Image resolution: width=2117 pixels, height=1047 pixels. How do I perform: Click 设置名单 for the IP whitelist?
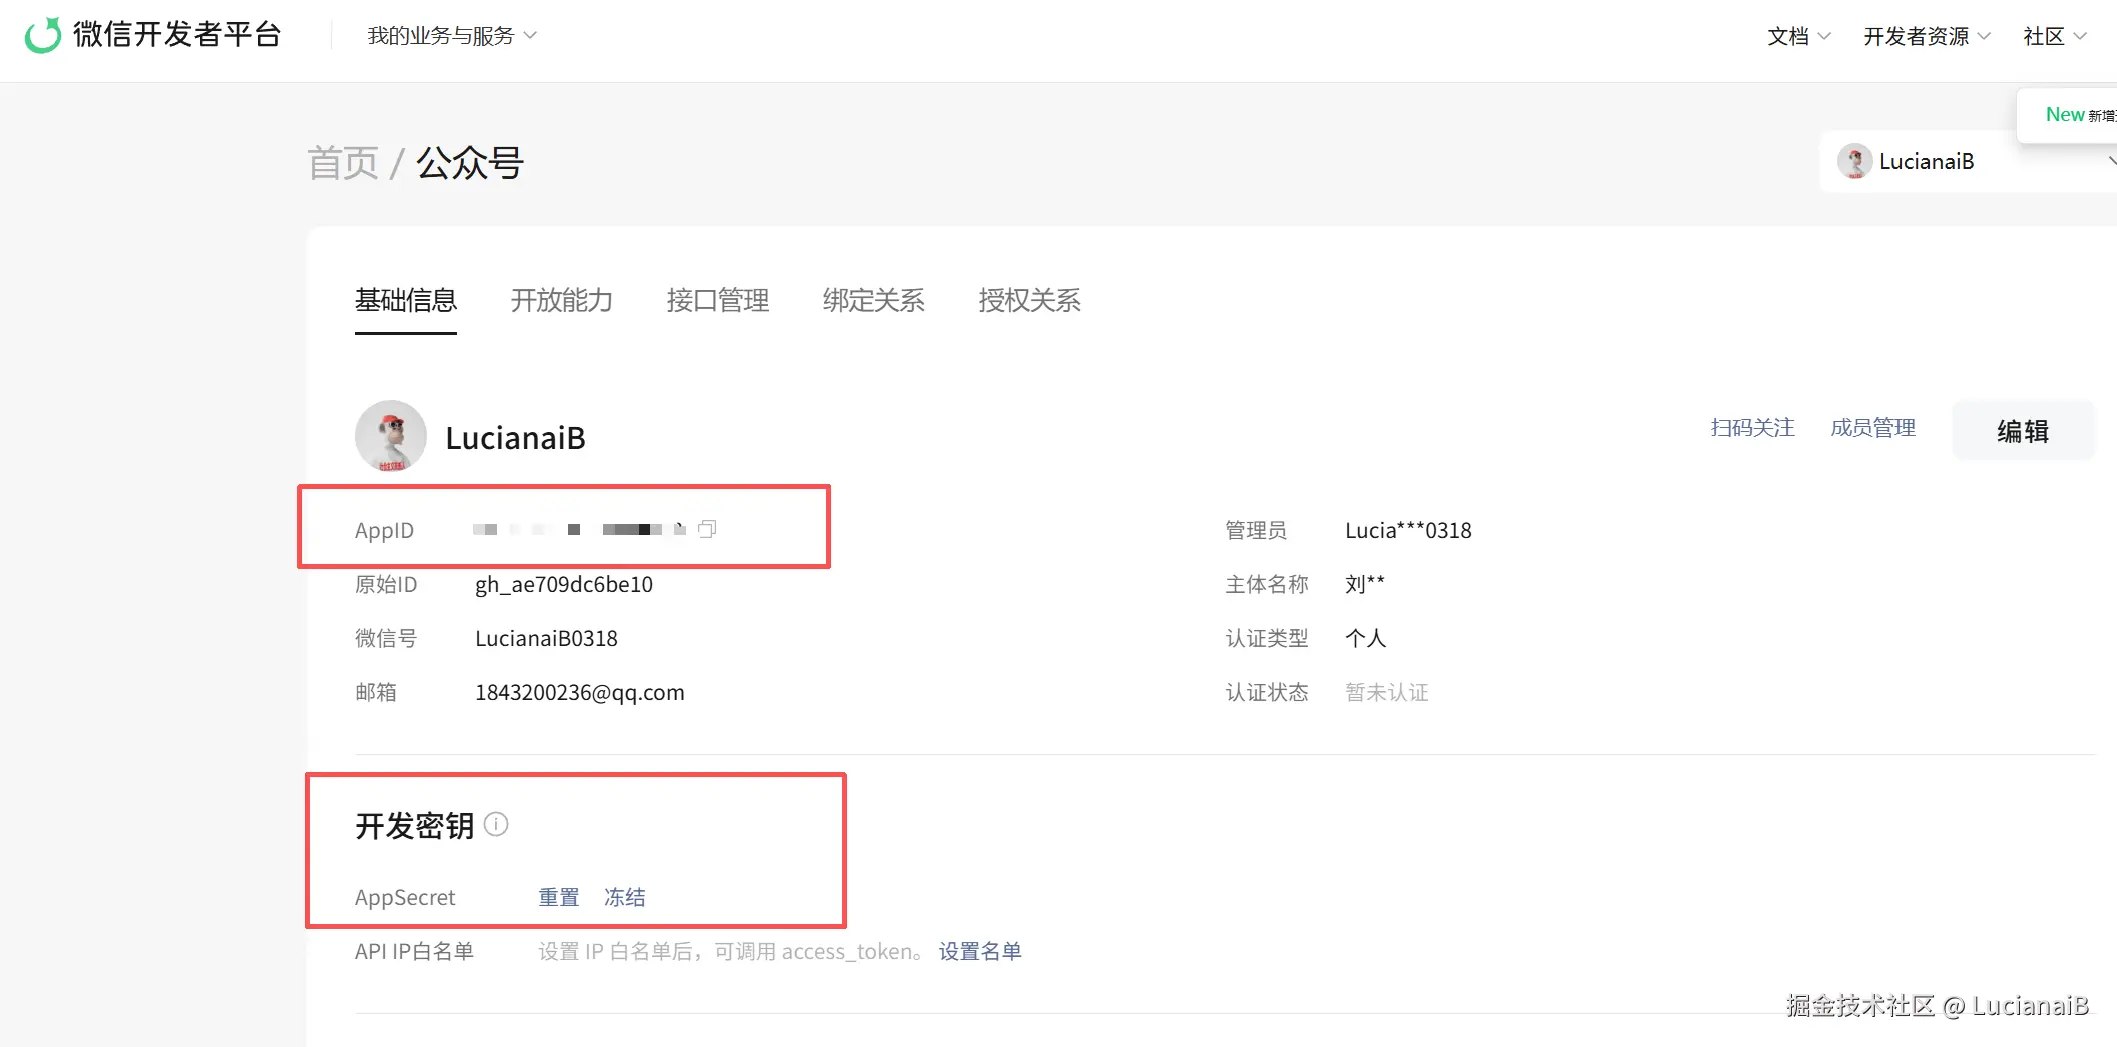point(980,951)
